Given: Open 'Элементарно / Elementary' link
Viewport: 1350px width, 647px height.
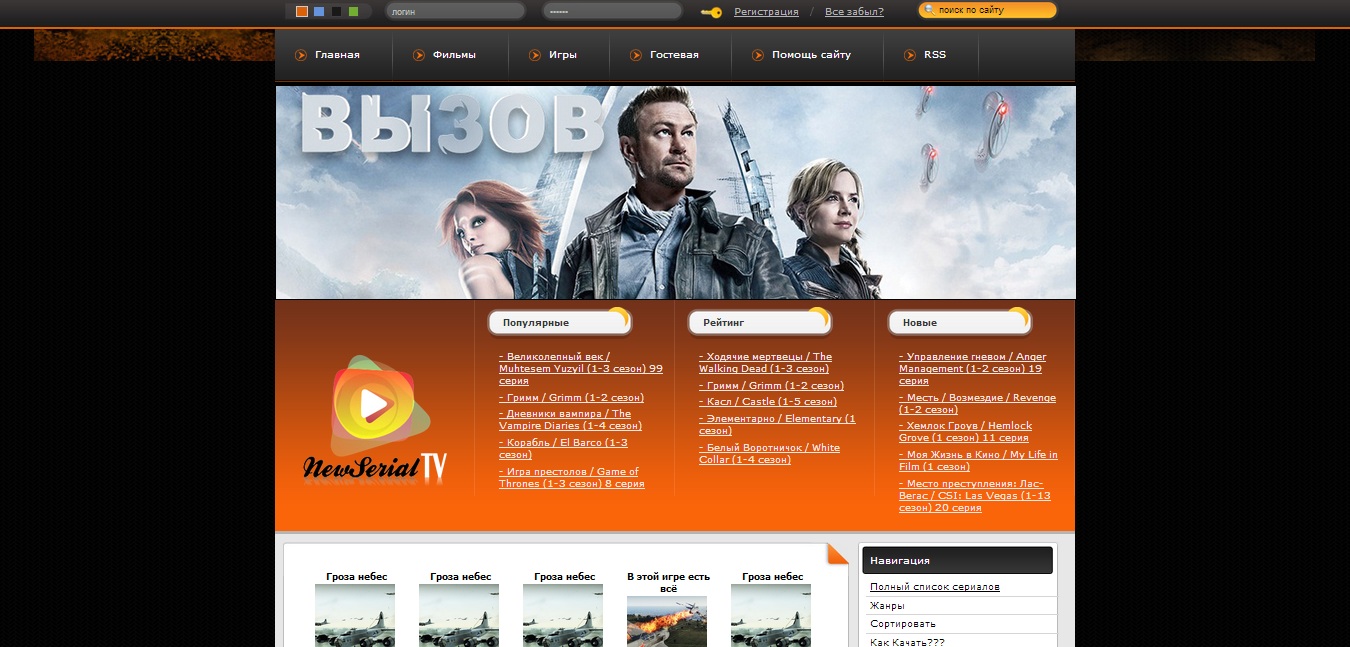Looking at the screenshot, I should coord(777,424).
